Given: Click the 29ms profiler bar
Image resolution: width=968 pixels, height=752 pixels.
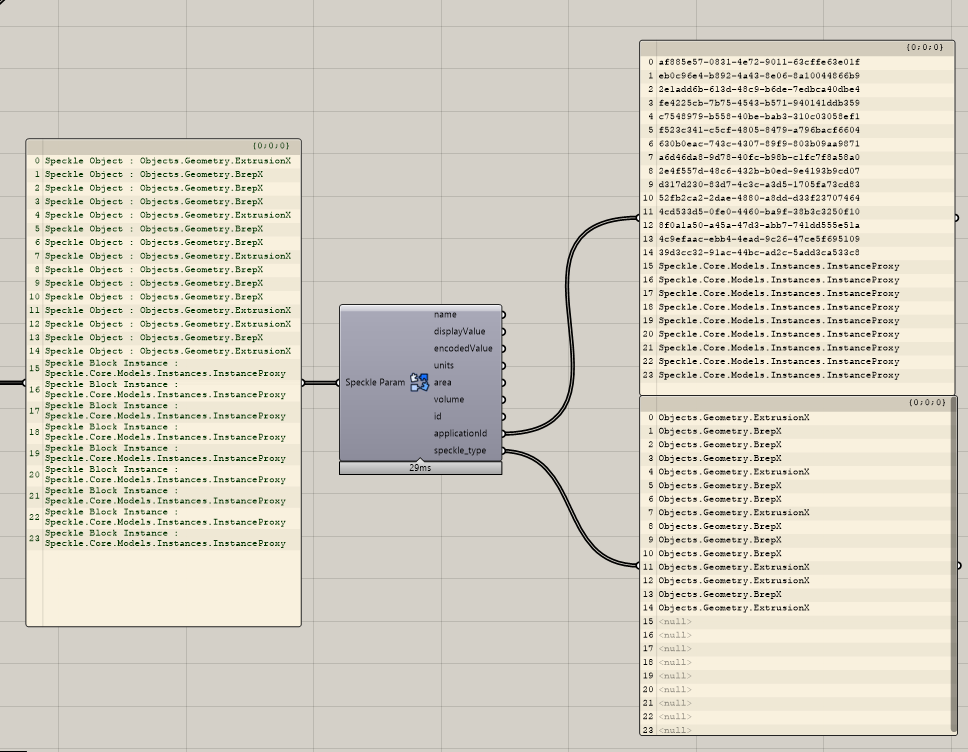Looking at the screenshot, I should 420,468.
